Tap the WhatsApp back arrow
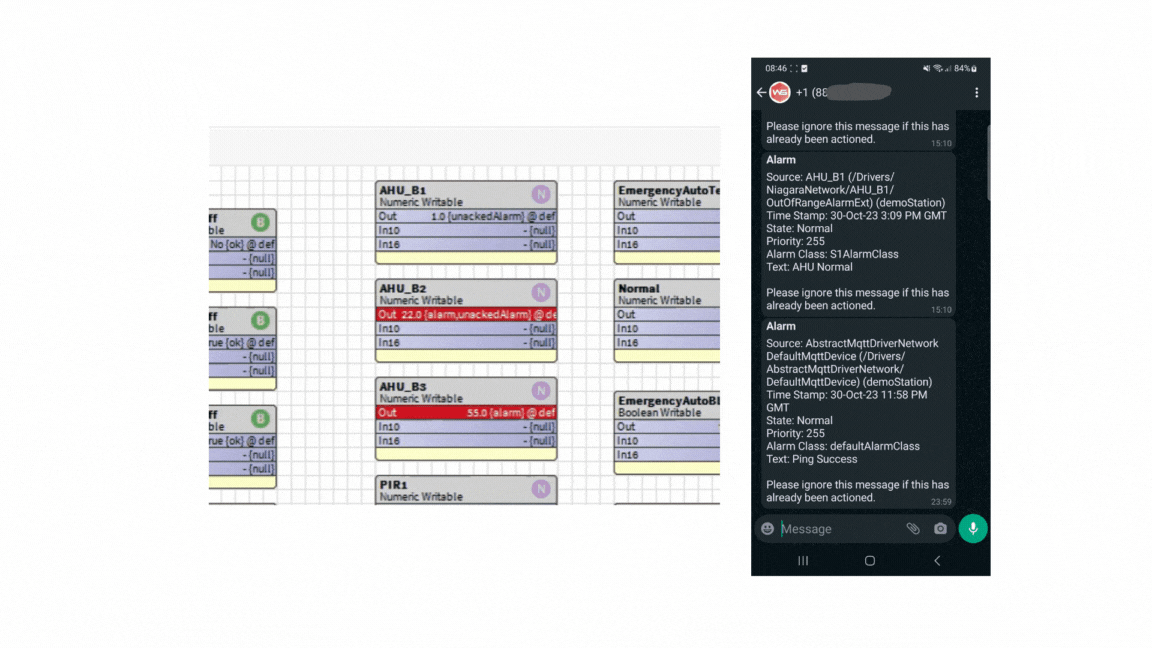1152x648 pixels. click(x=762, y=93)
